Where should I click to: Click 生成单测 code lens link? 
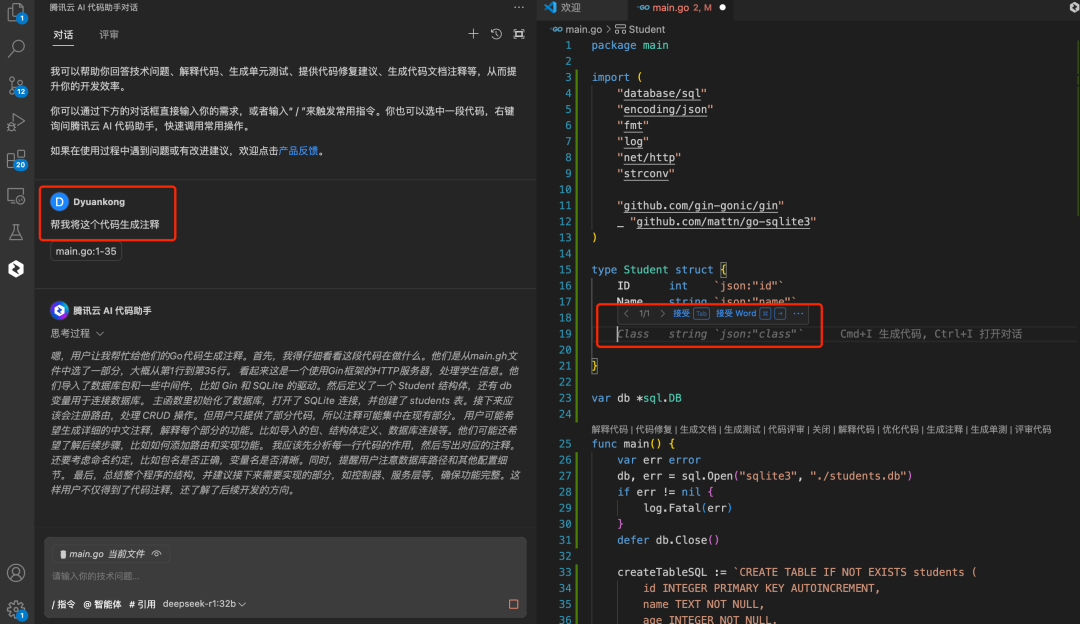pos(988,430)
